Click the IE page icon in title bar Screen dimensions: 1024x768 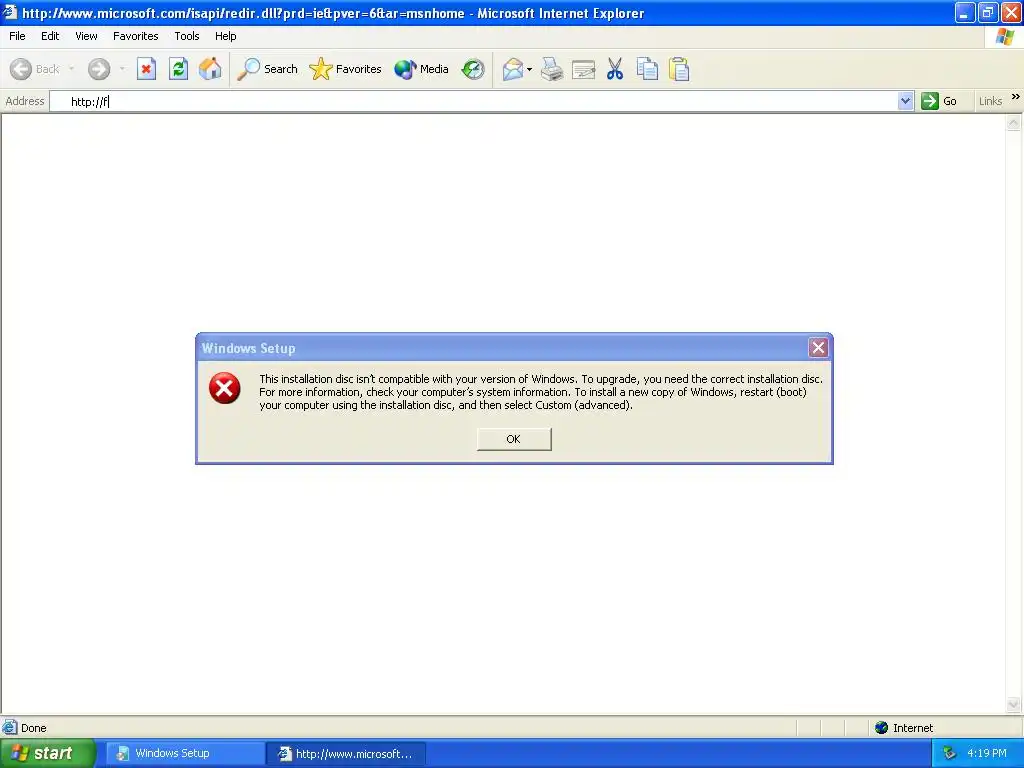click(x=9, y=12)
